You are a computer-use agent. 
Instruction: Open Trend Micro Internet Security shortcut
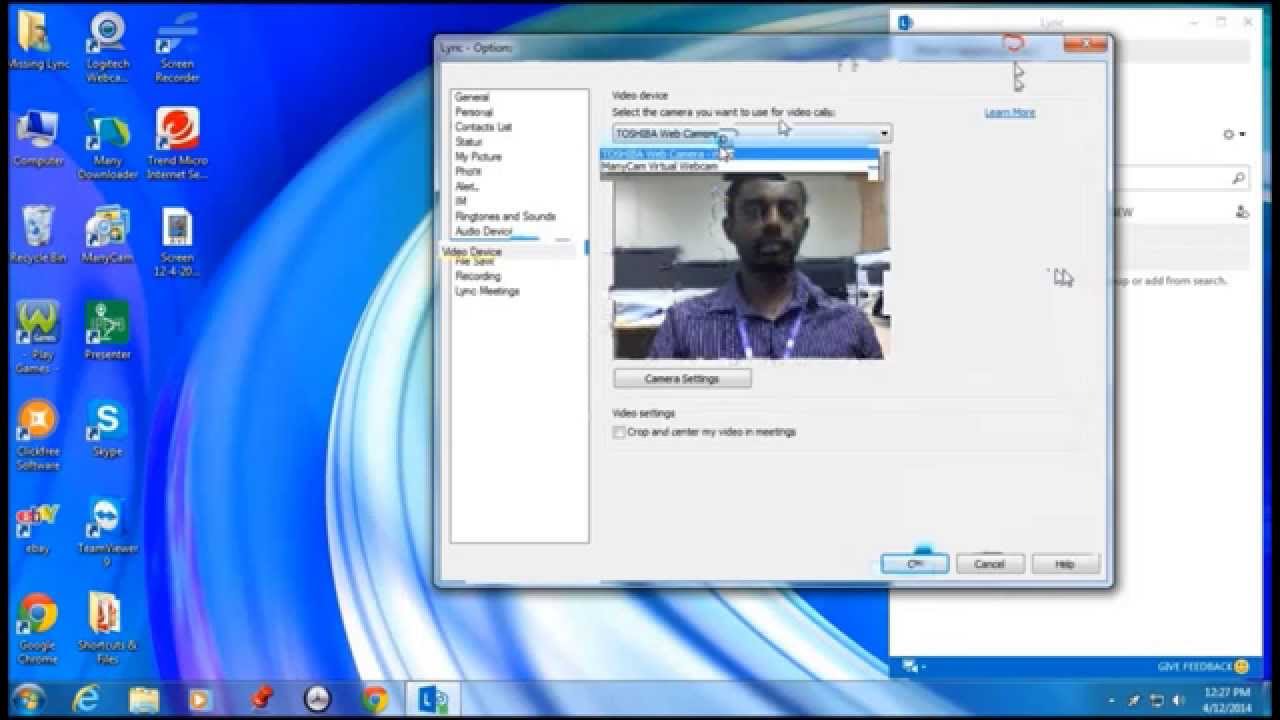[177, 146]
